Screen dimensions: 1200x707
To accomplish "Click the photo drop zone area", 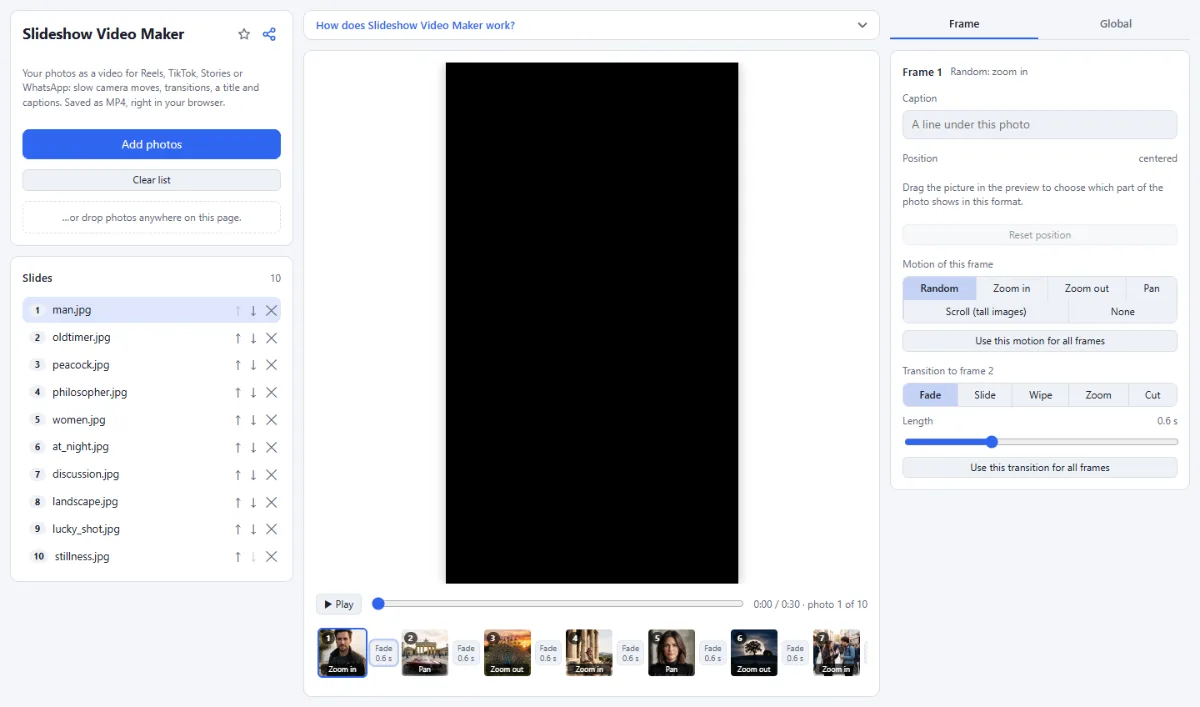I will coord(152,217).
